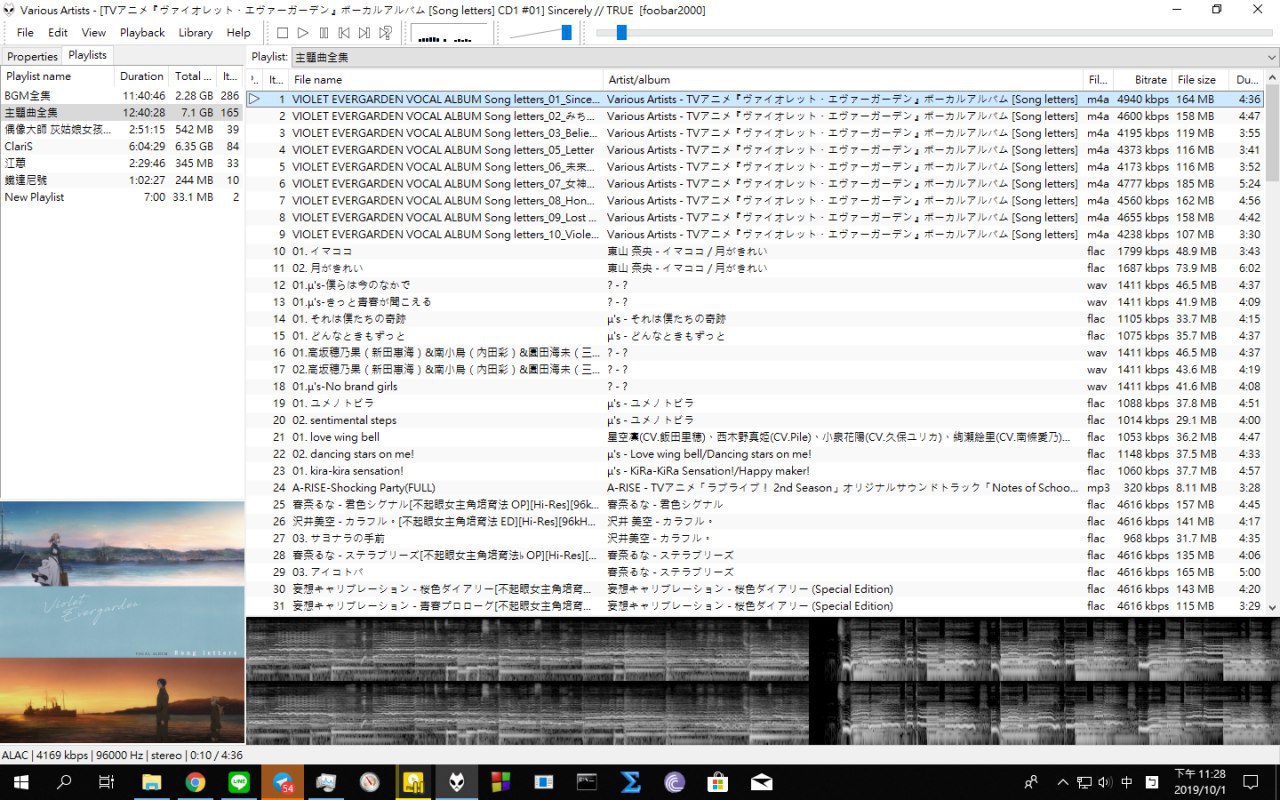Select the 江蕙 playlist

(x=122, y=163)
